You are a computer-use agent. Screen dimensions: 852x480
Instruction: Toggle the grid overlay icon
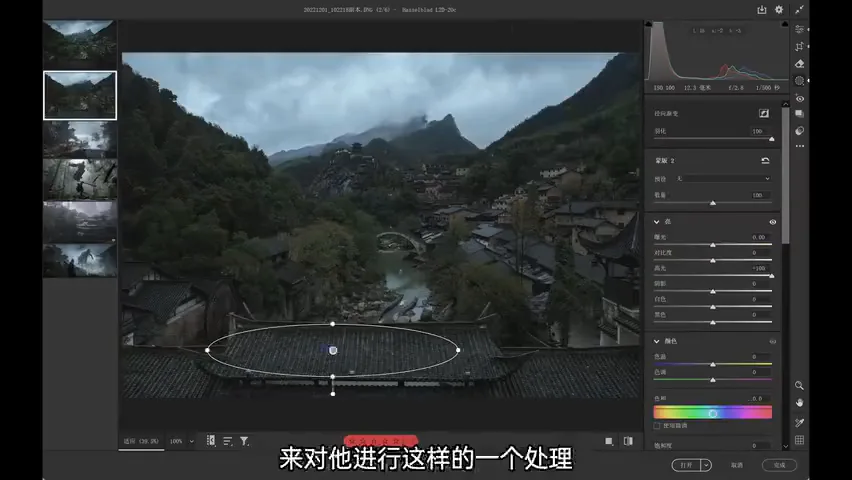point(799,440)
